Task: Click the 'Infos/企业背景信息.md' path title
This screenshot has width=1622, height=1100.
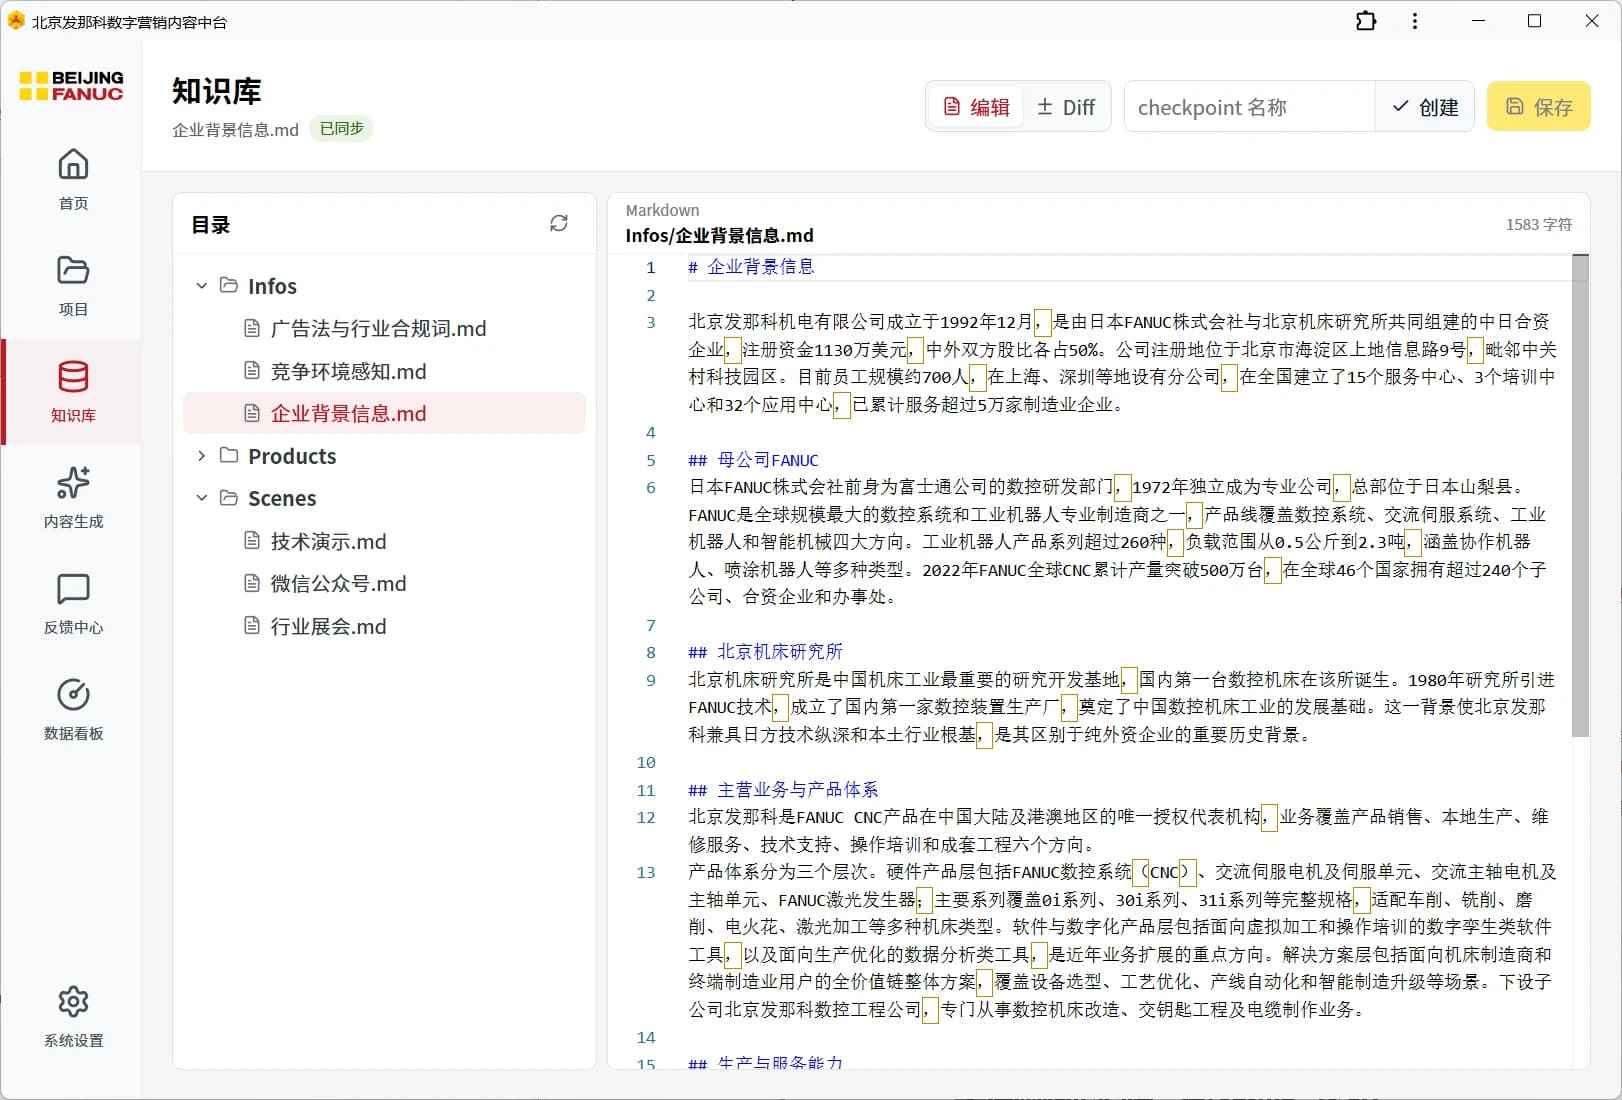Action: (719, 236)
